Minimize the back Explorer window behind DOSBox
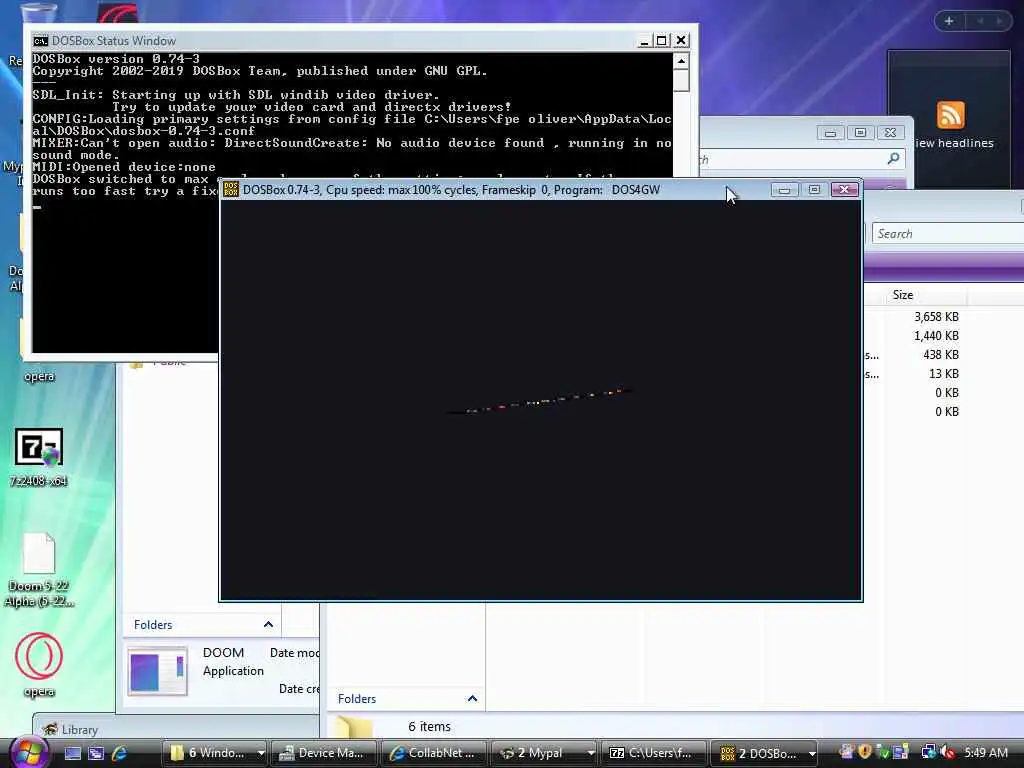 (x=830, y=133)
